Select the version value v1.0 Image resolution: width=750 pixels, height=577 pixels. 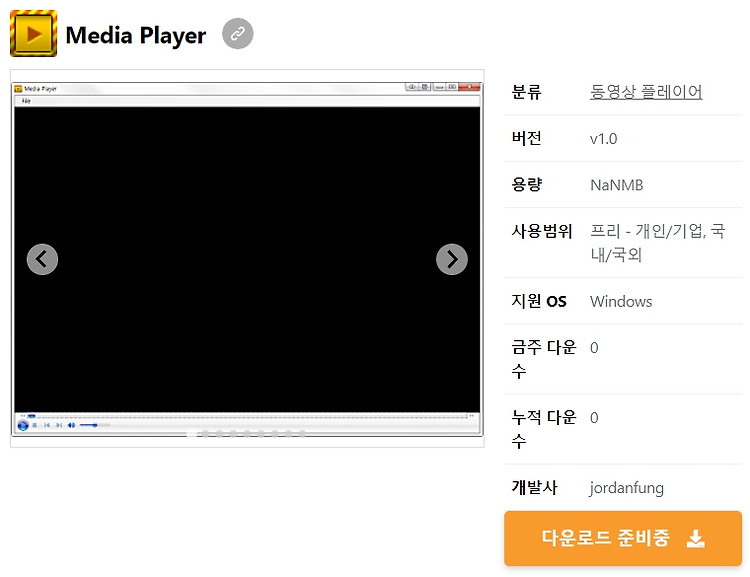[604, 139]
